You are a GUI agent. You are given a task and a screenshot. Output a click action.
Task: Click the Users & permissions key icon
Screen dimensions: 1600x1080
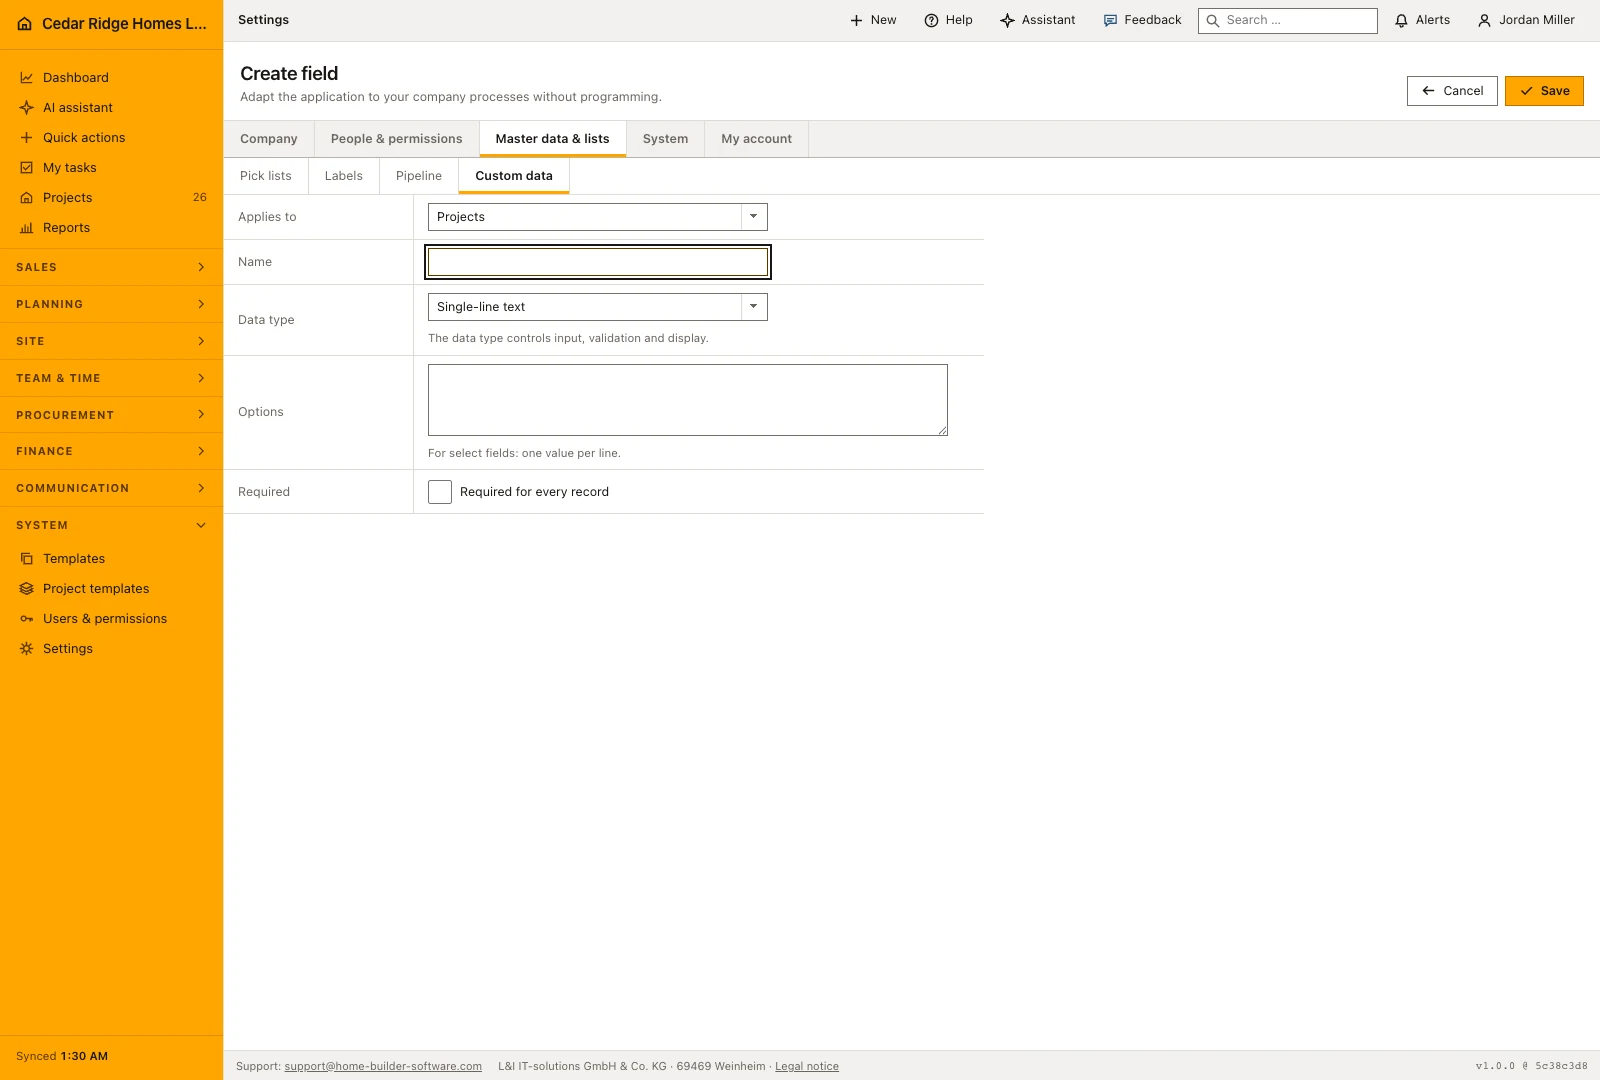click(27, 619)
